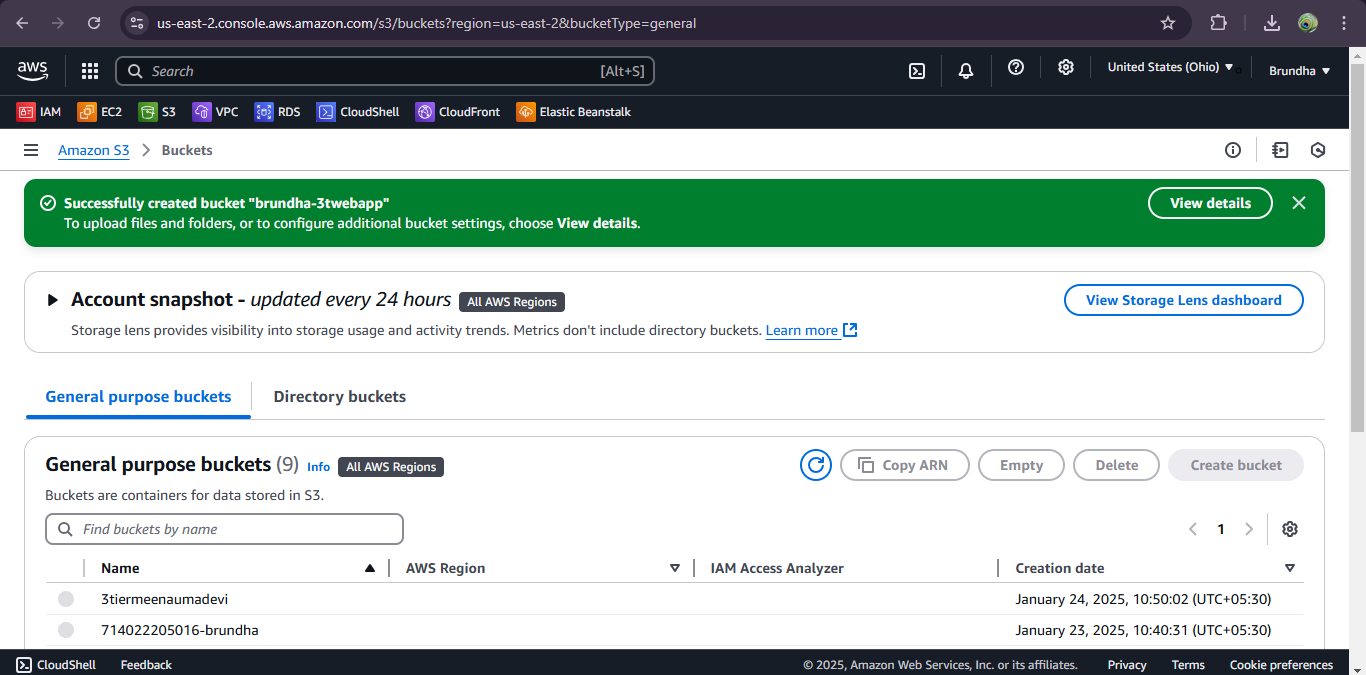Open the settings gear in top bar

(1066, 67)
